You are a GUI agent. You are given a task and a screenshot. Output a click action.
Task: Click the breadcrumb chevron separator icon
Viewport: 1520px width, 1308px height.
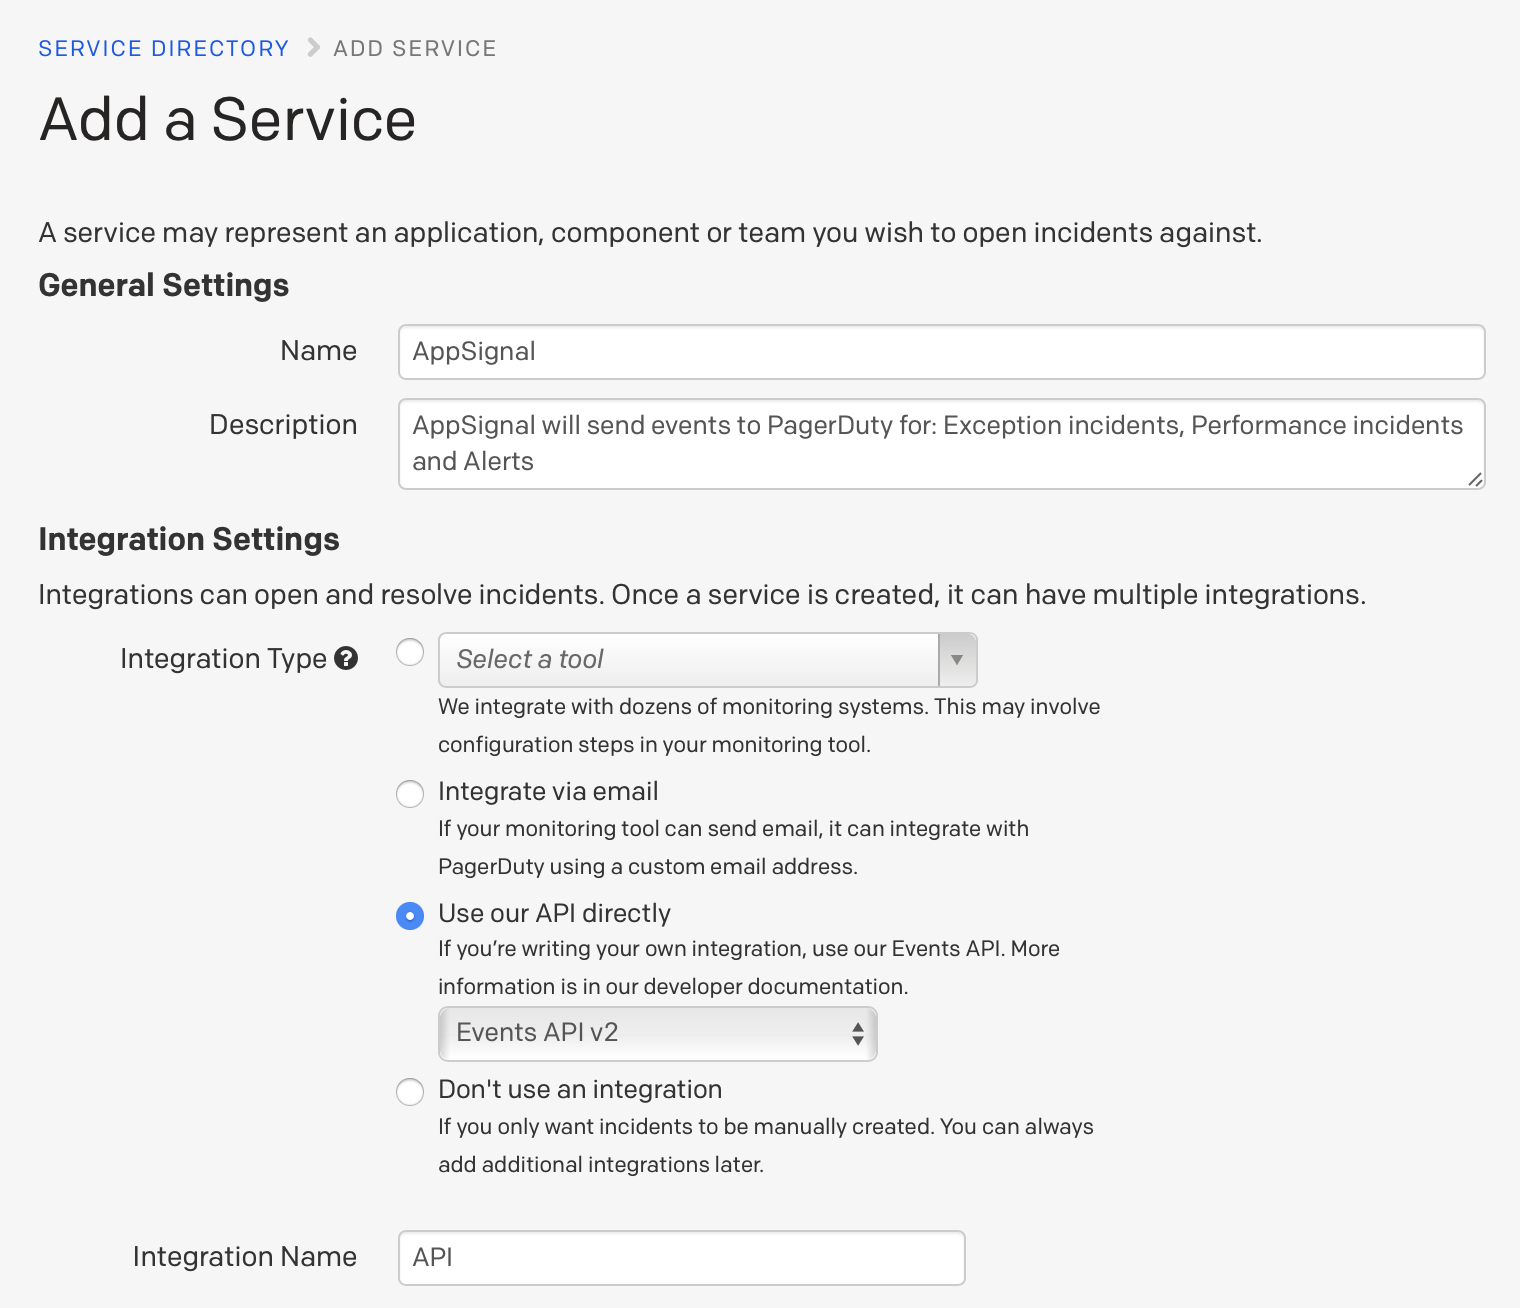pos(313,48)
